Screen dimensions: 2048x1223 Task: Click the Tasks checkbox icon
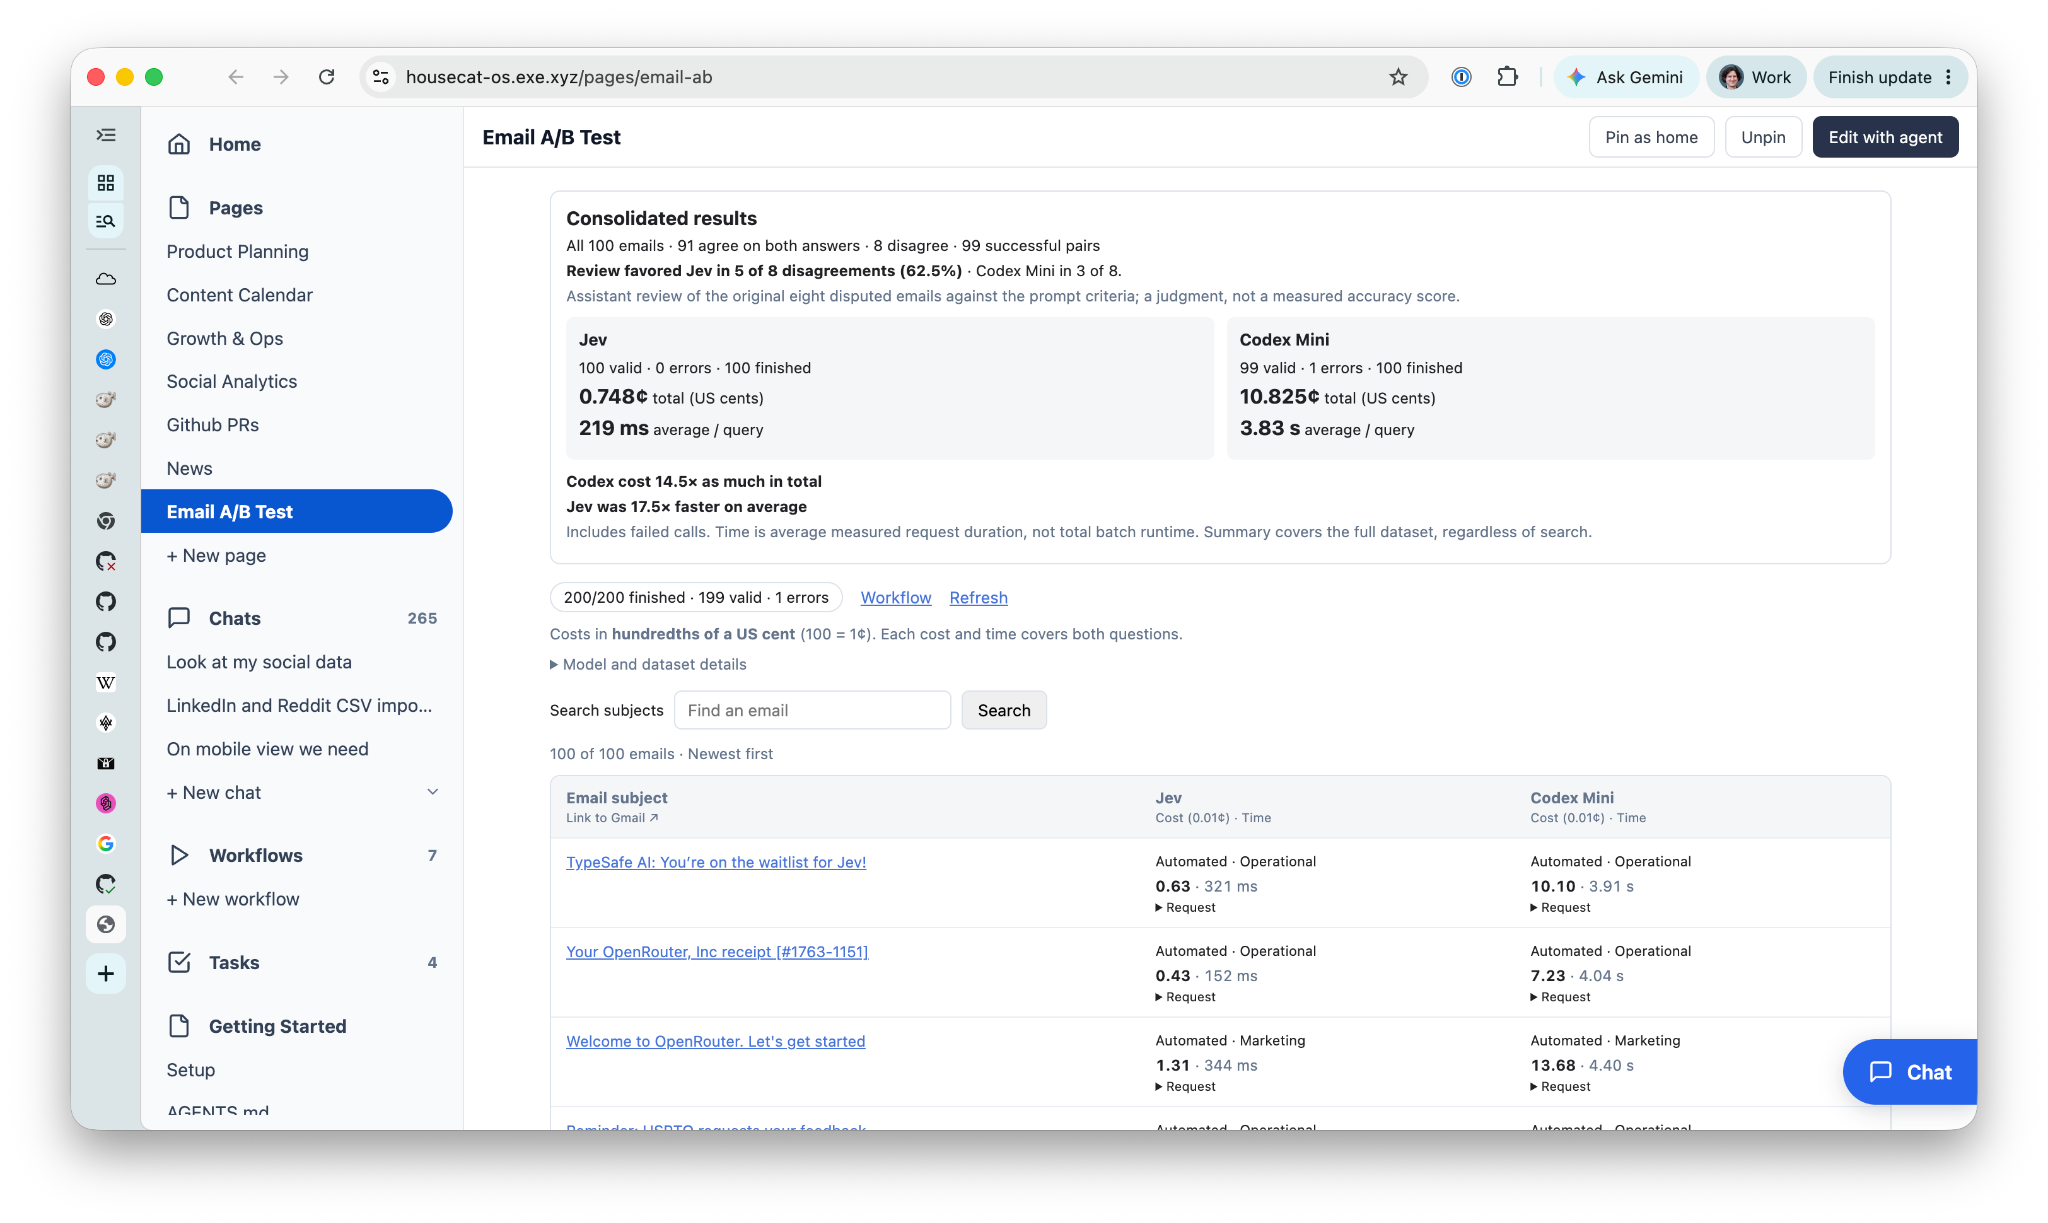[179, 962]
